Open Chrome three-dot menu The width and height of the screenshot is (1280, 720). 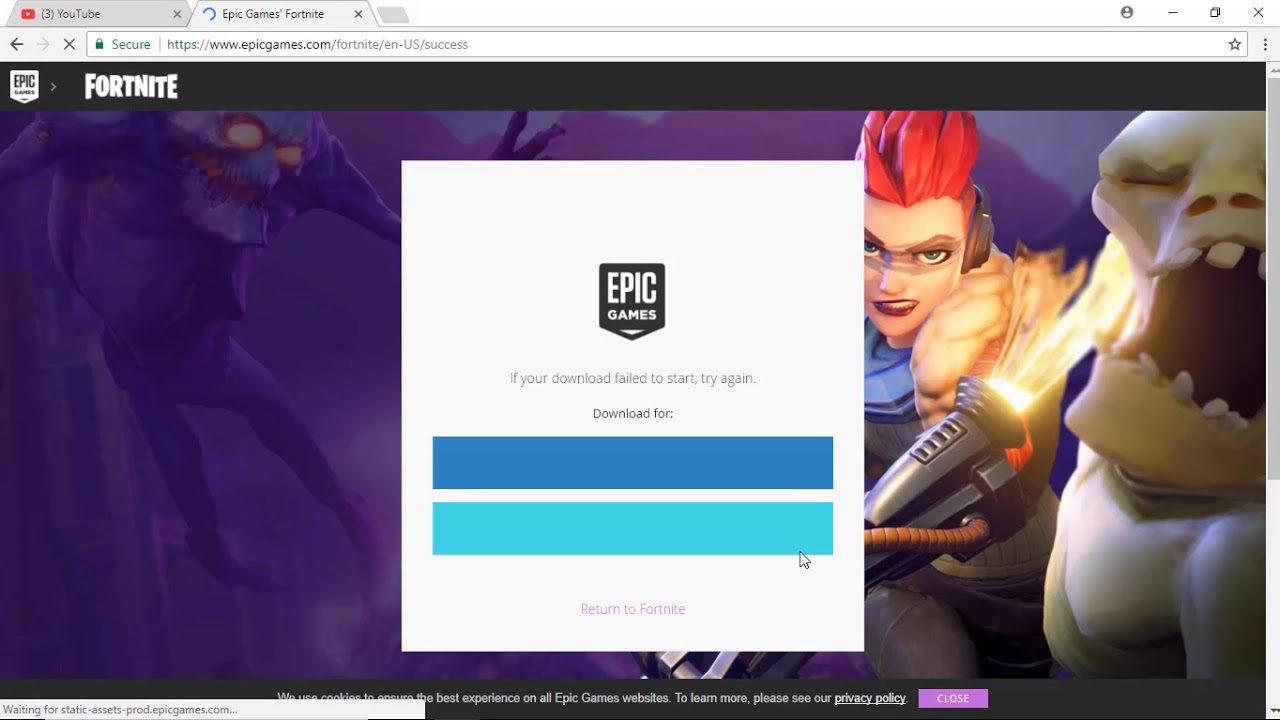pyautogui.click(x=1266, y=44)
